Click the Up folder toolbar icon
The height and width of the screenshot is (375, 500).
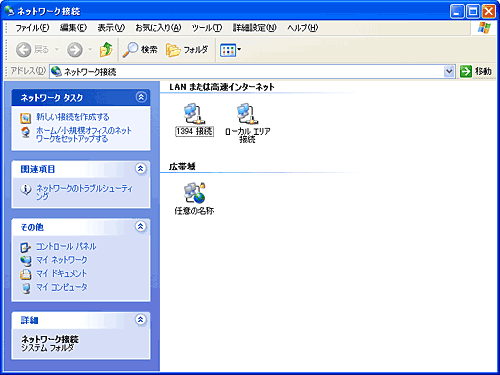(106, 50)
